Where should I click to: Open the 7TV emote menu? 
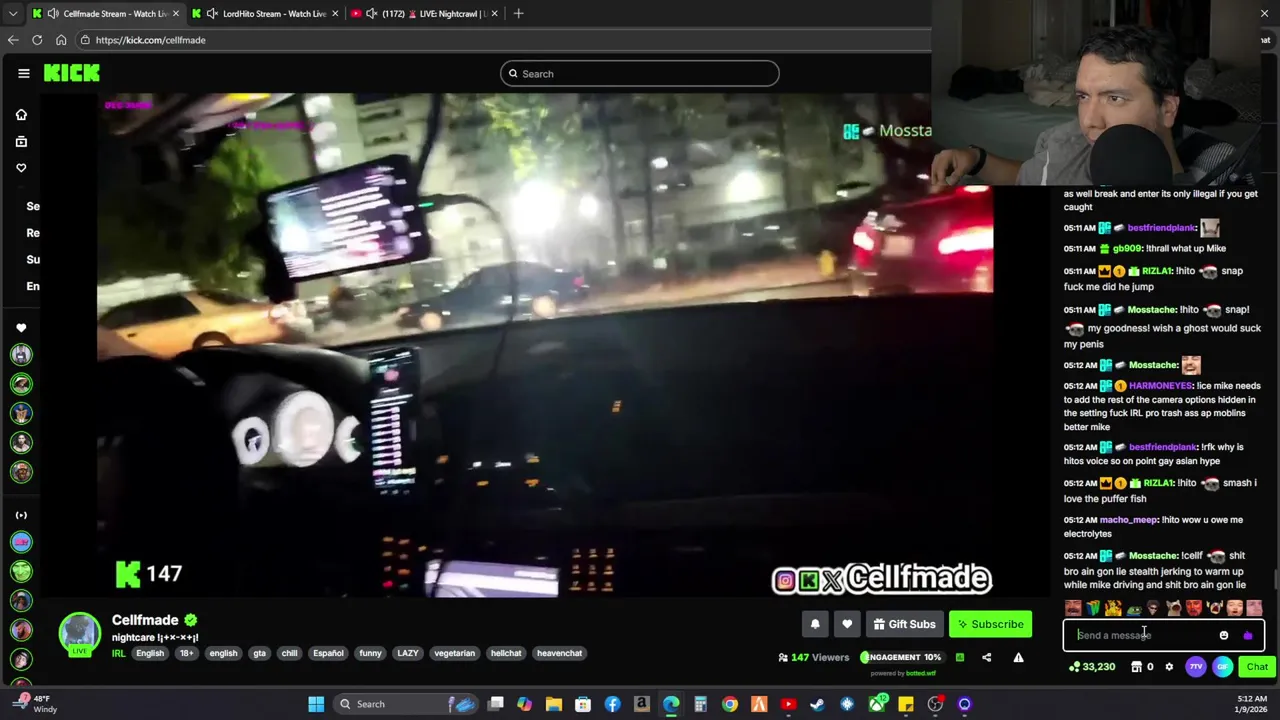[x=1196, y=667]
